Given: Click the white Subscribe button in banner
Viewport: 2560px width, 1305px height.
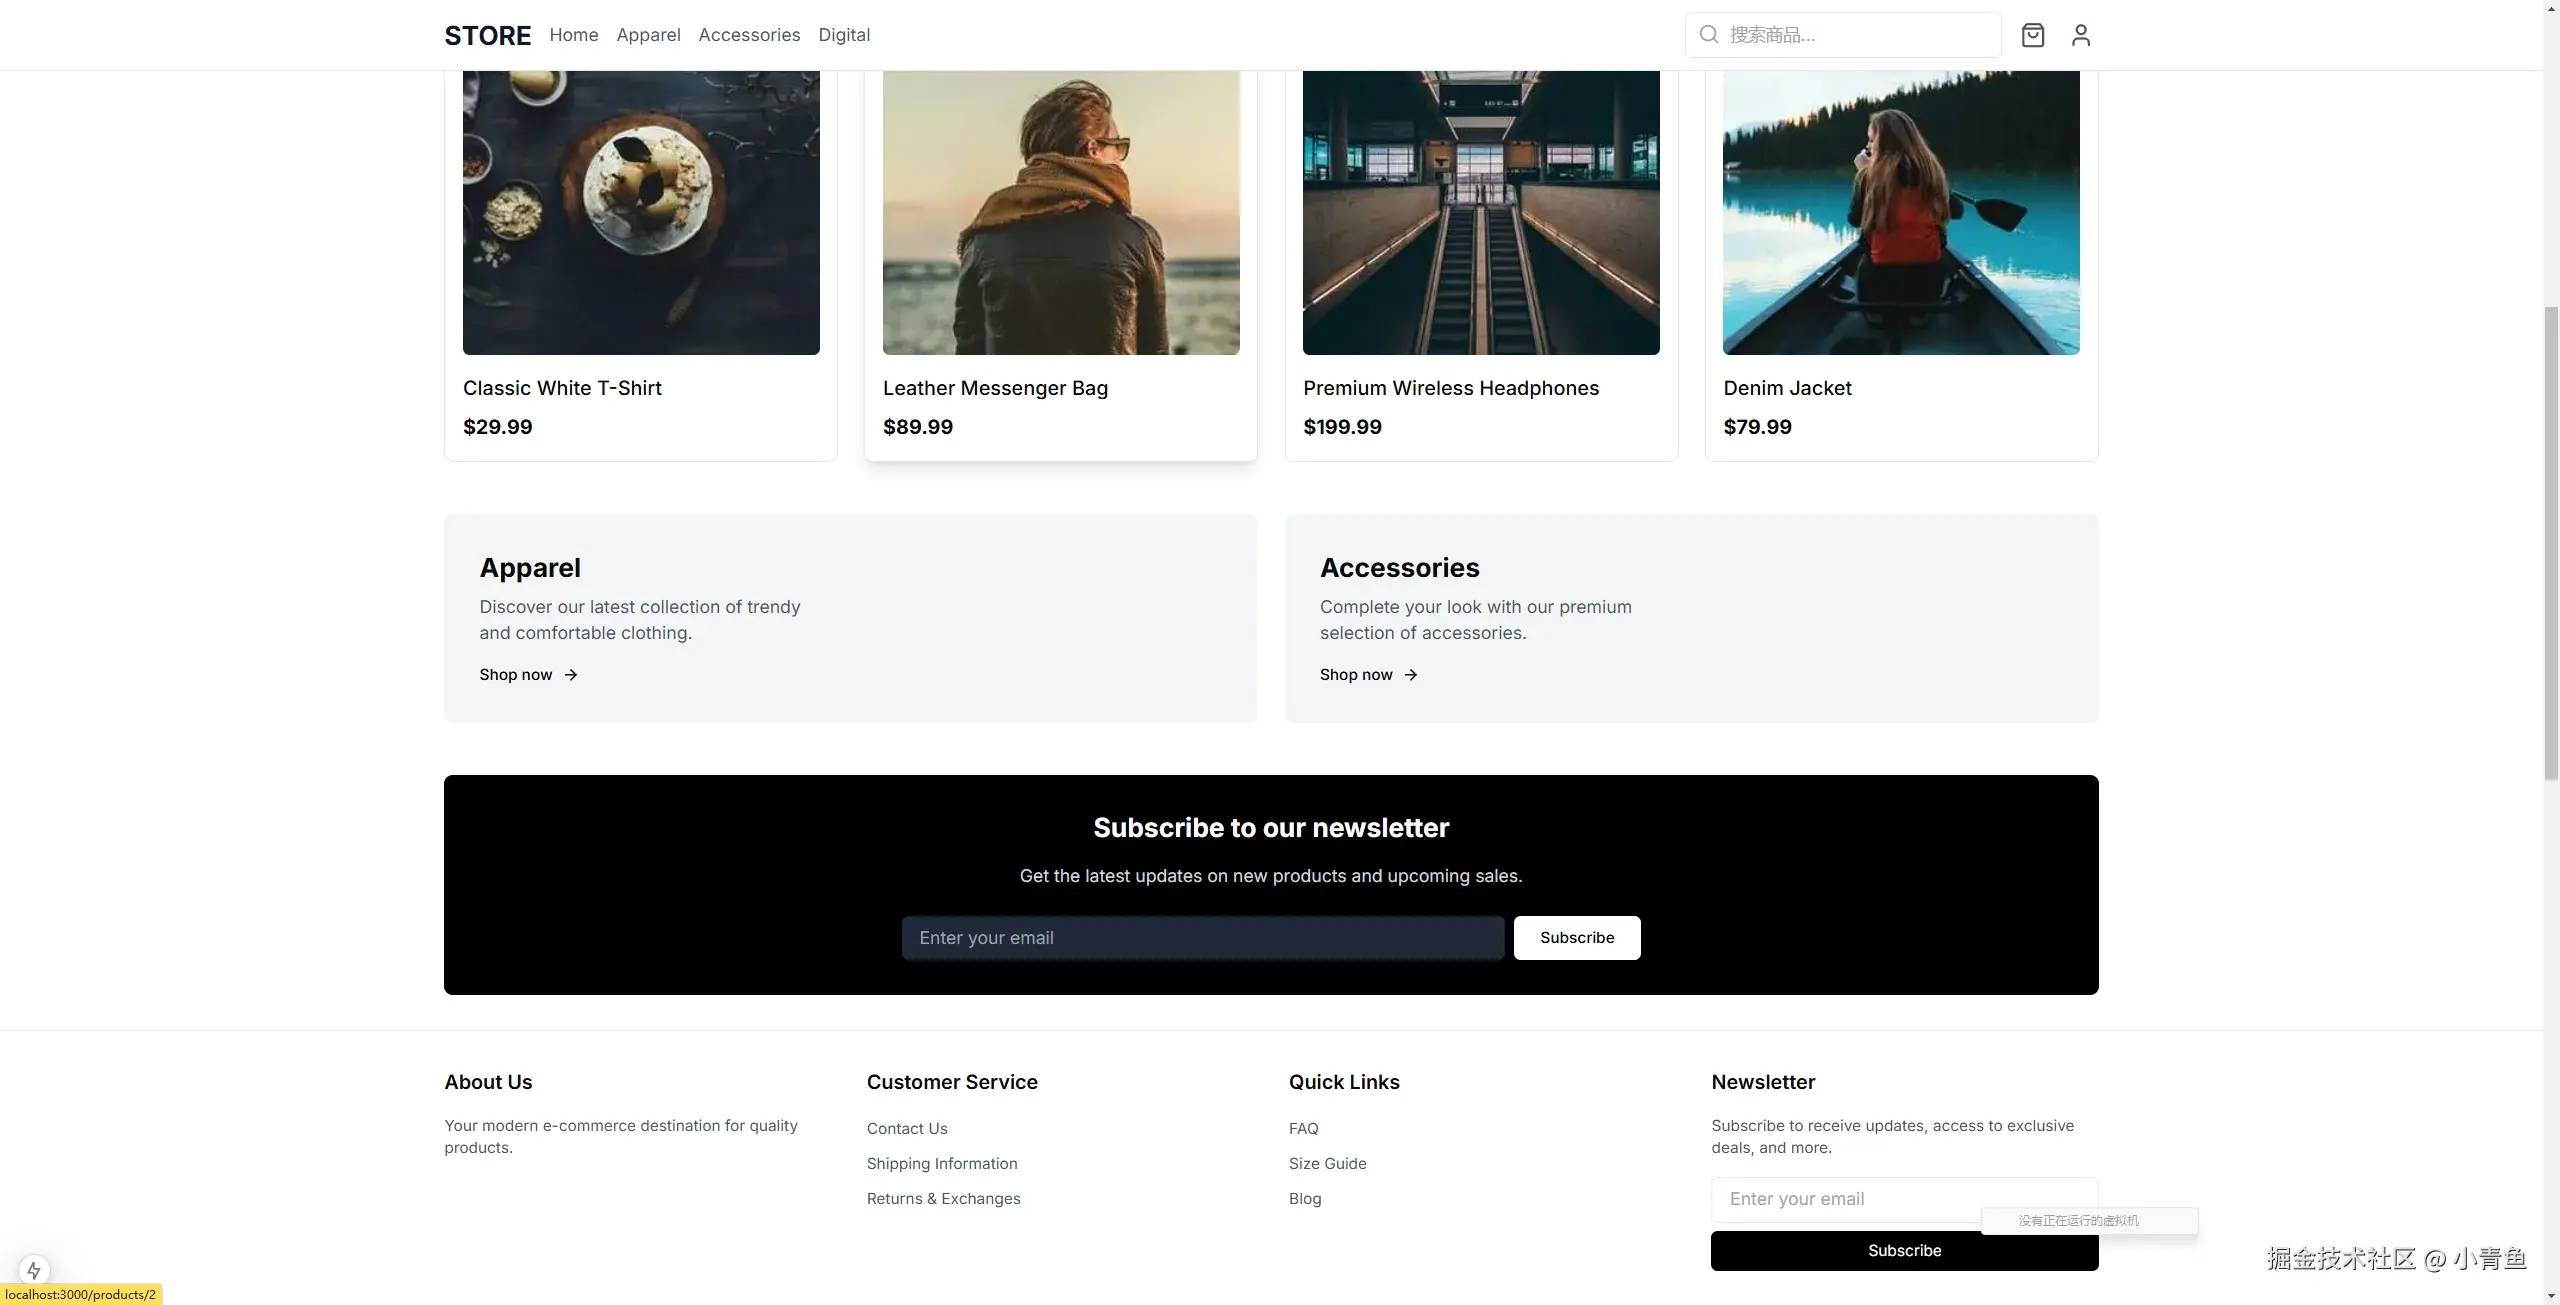Looking at the screenshot, I should 1576,938.
